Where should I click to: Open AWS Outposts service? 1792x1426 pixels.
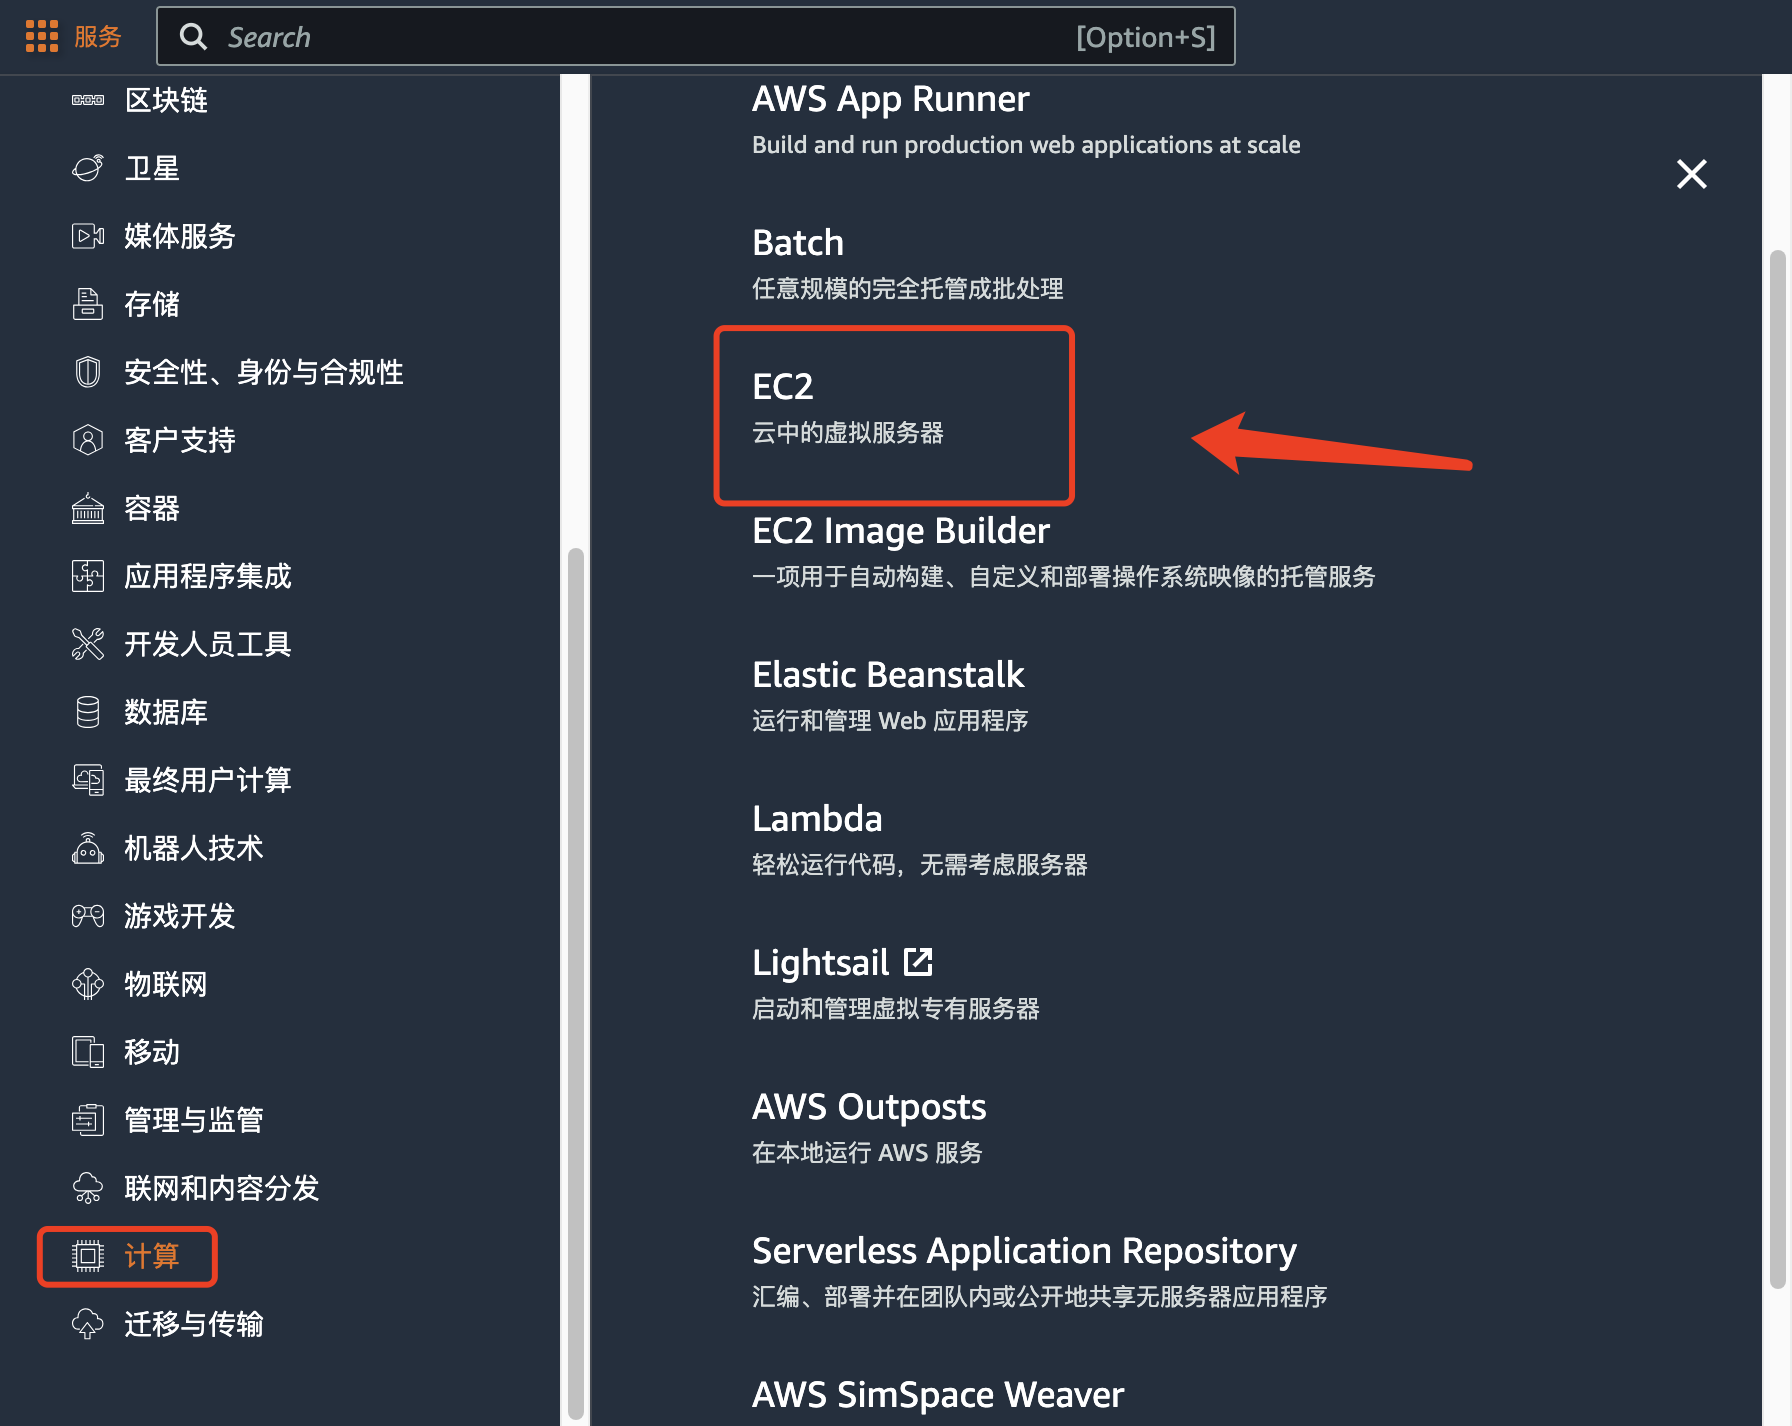(x=869, y=1107)
